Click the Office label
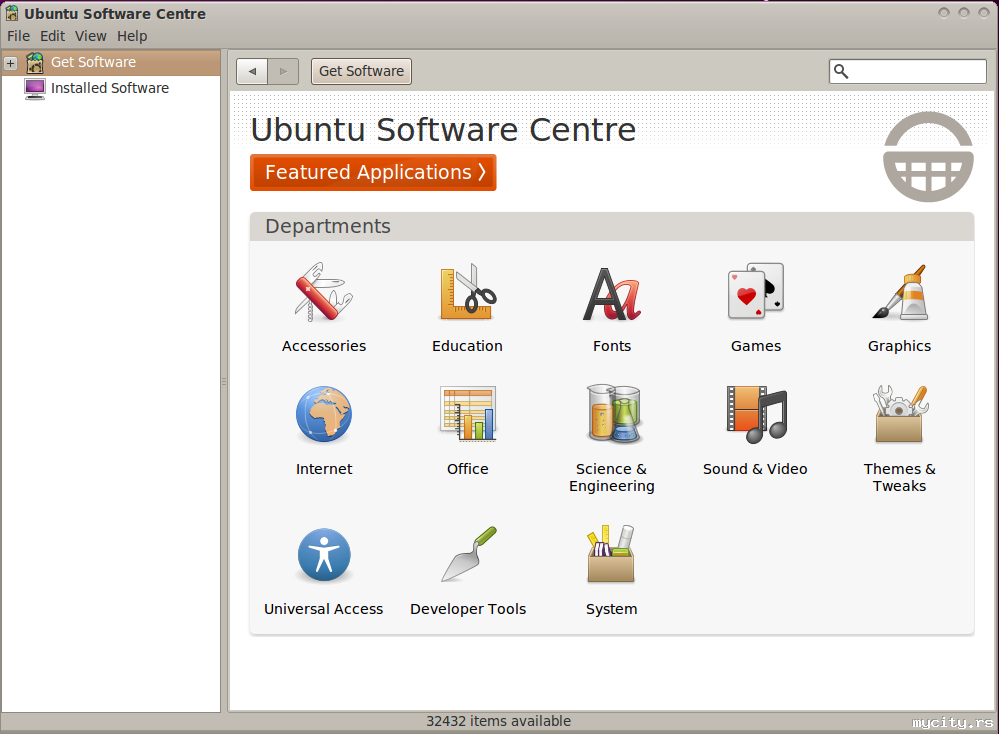 click(x=468, y=469)
